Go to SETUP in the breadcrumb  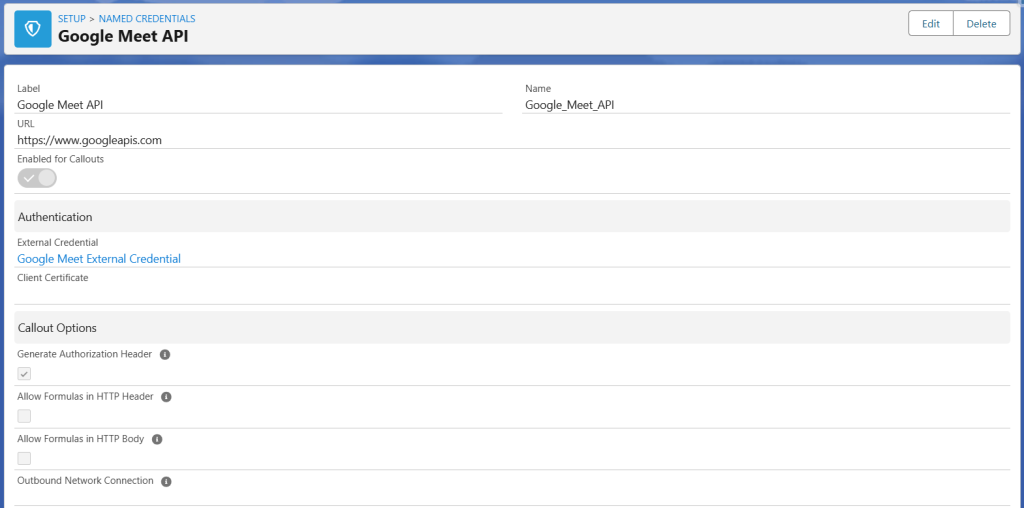pos(72,19)
